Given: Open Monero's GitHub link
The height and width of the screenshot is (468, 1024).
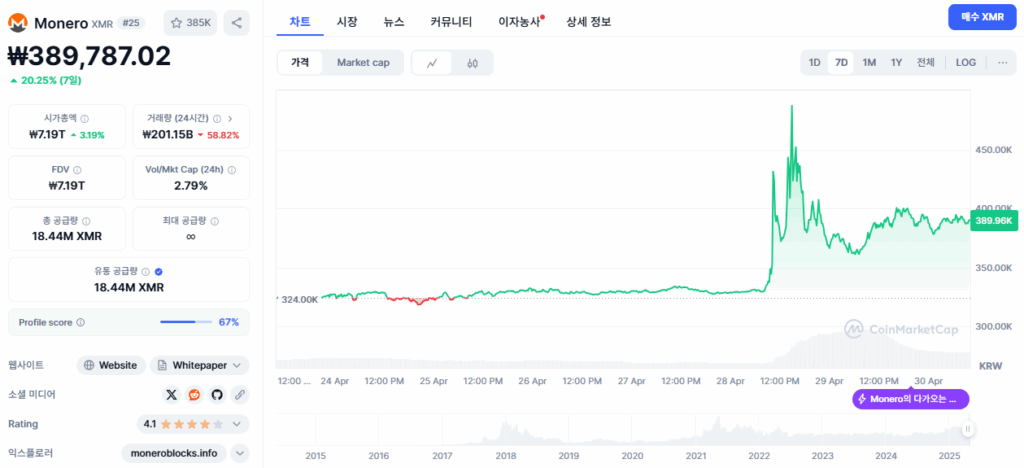Looking at the screenshot, I should (x=217, y=395).
